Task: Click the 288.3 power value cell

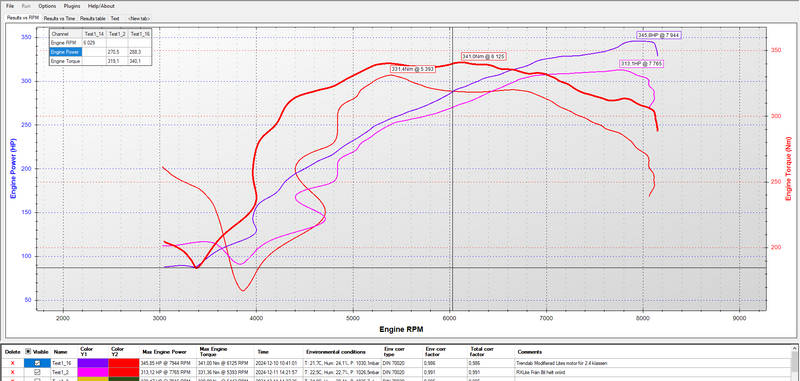Action: (x=139, y=52)
